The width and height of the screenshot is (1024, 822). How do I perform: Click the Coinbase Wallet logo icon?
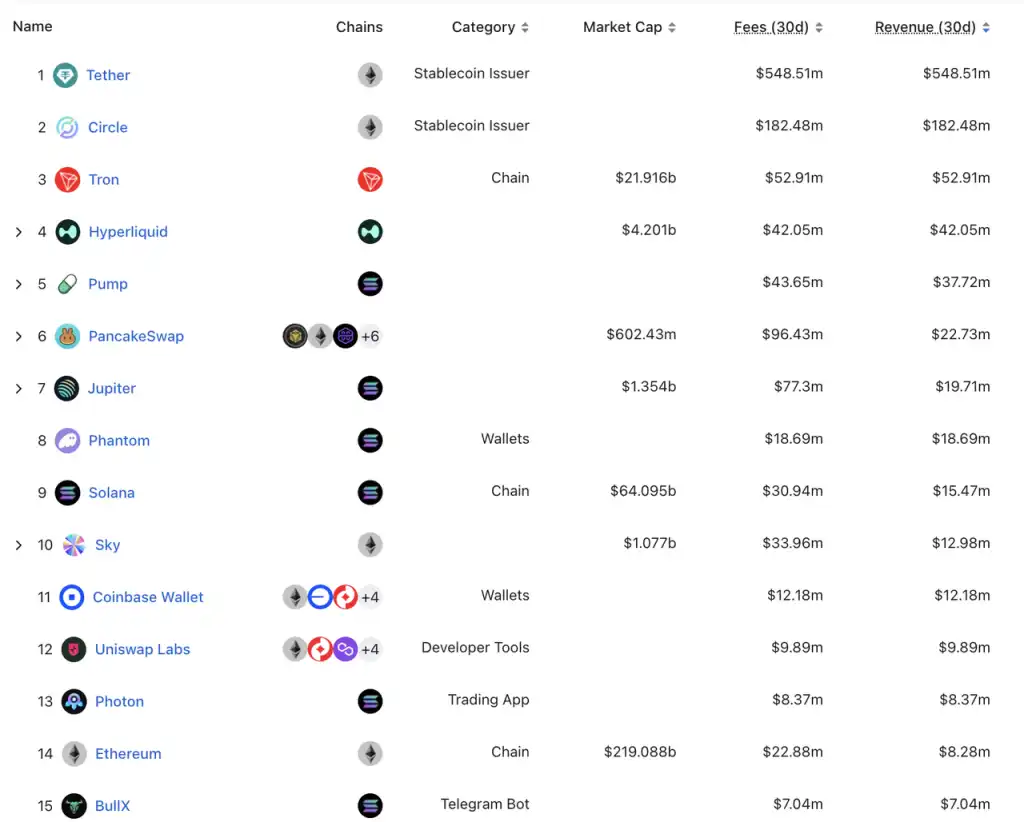(x=72, y=597)
